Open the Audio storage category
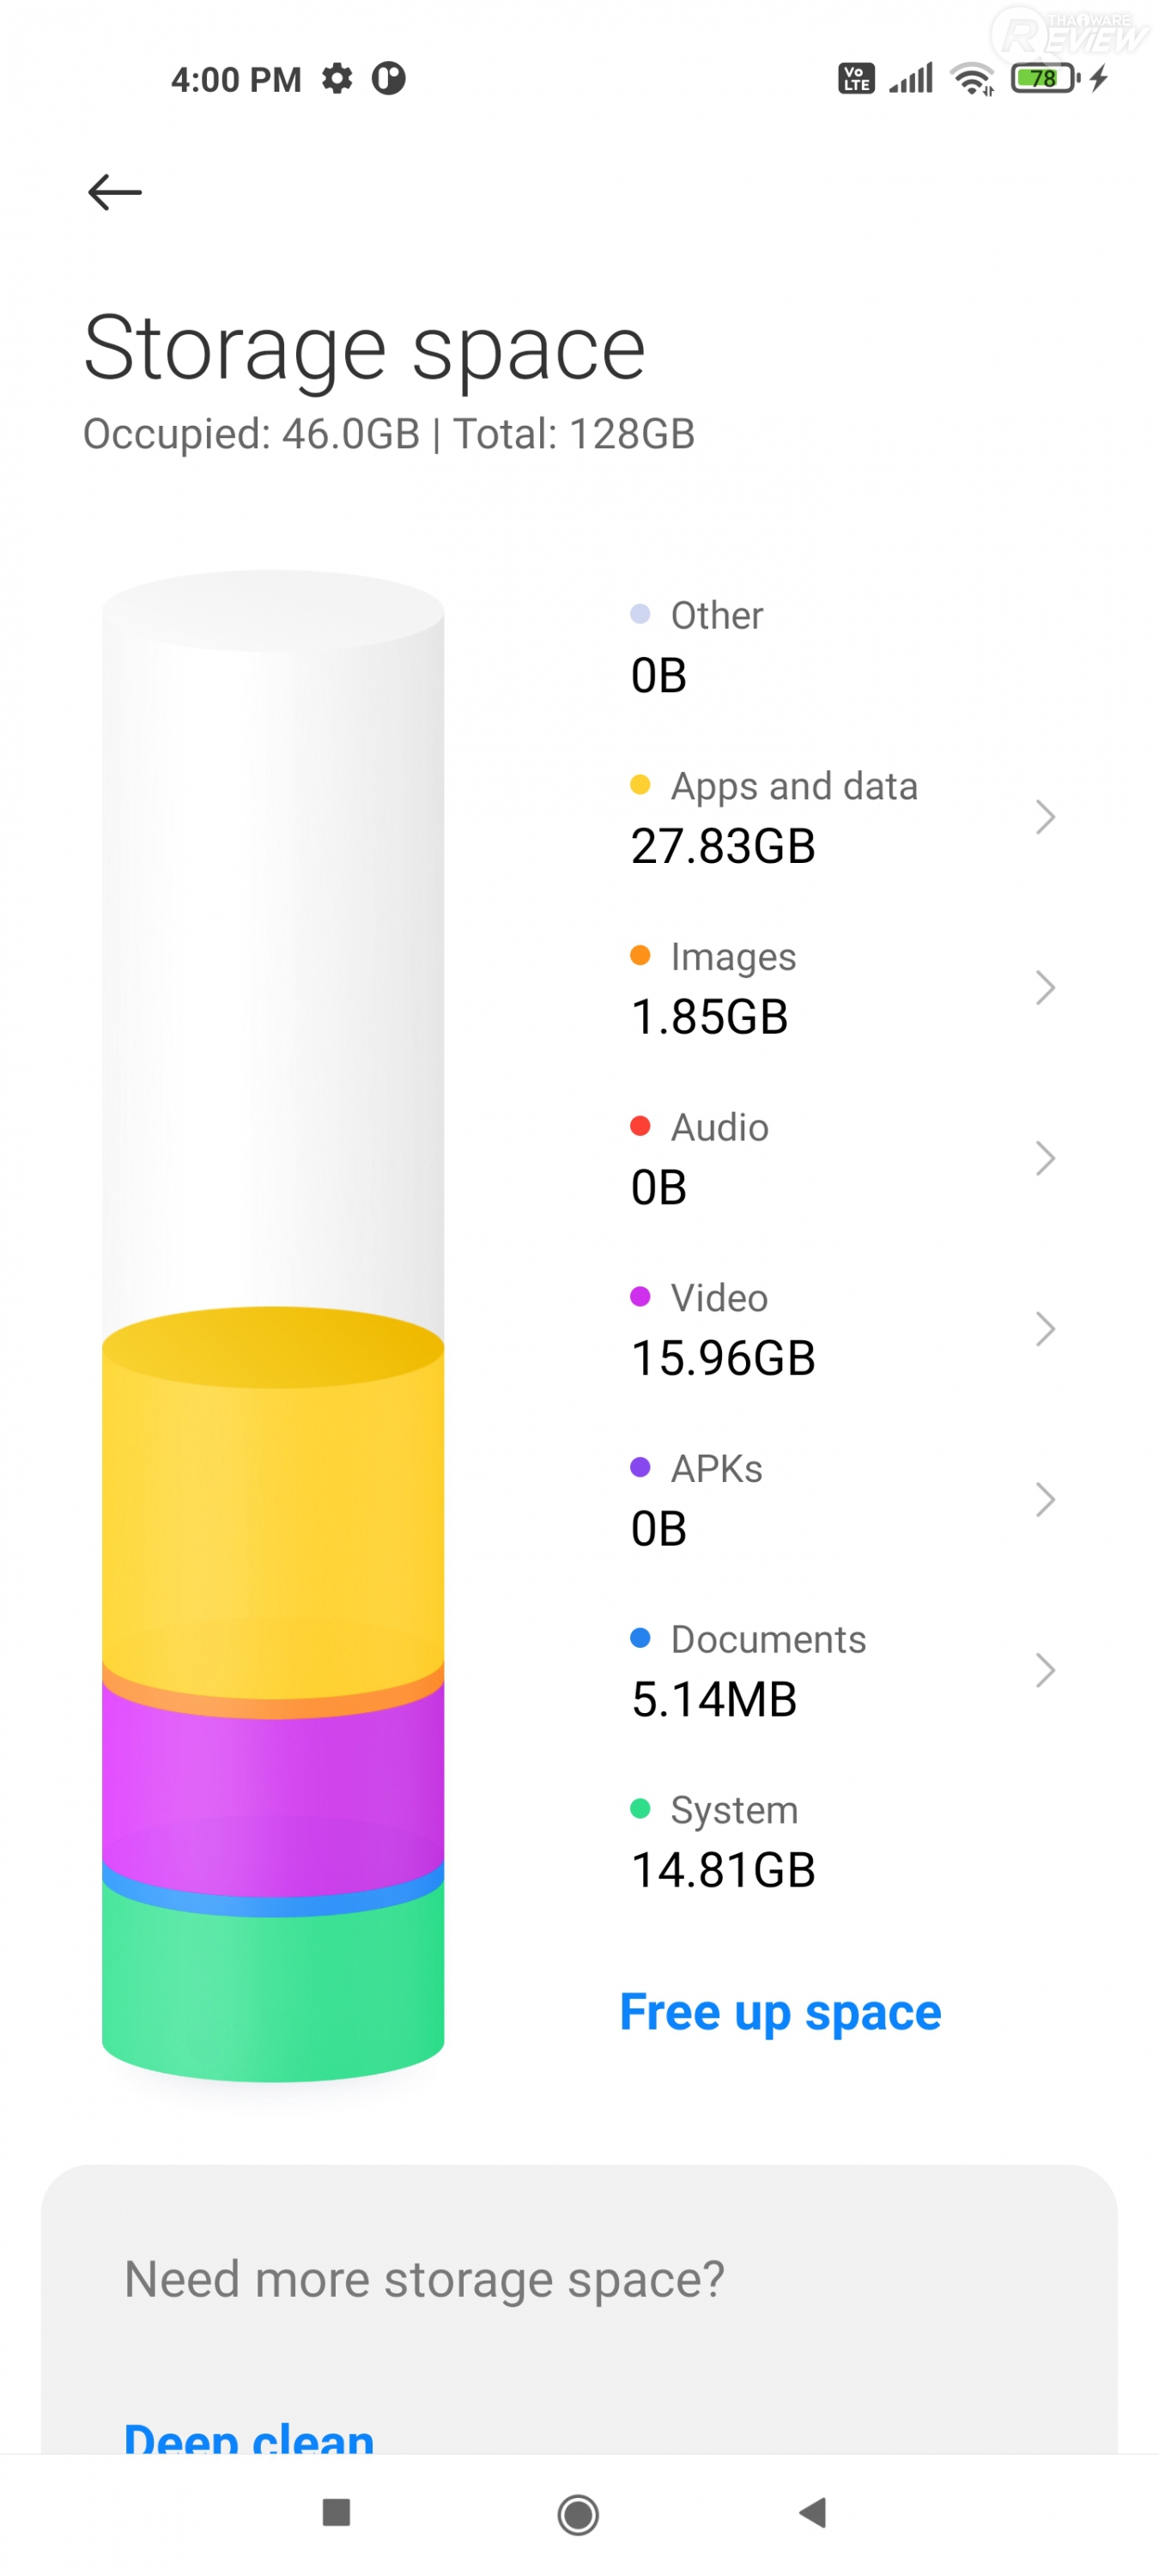The image size is (1159, 2576). [x=720, y=1158]
